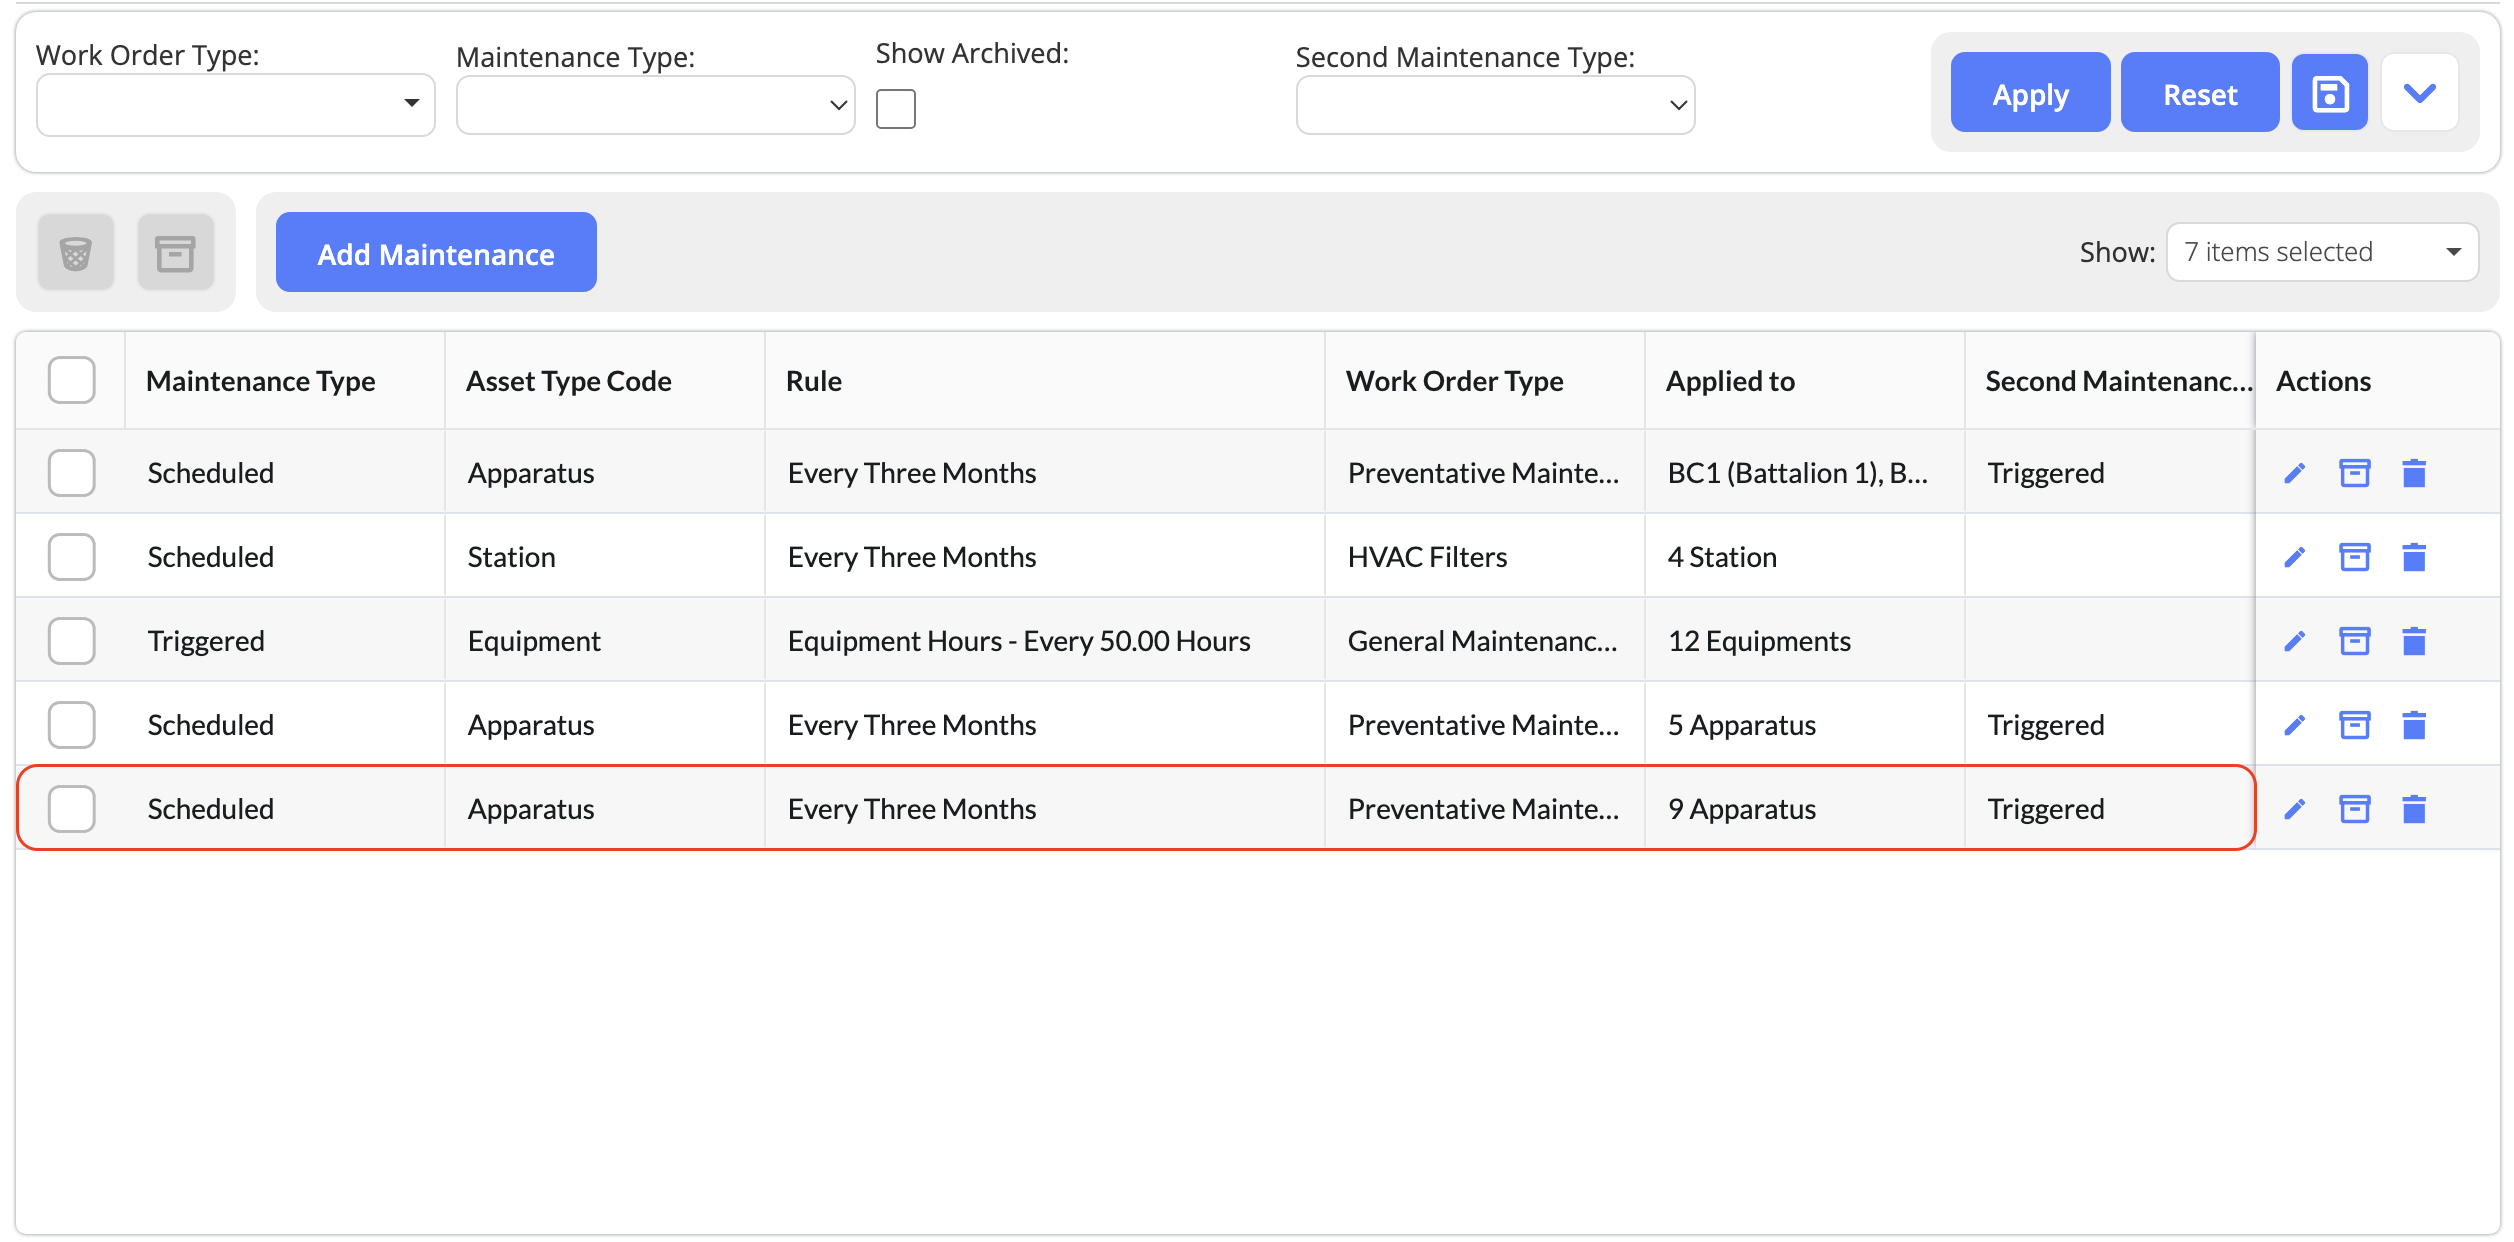Edit the BC1 (Battalion 1) row
Image resolution: width=2514 pixels, height=1242 pixels.
click(2295, 473)
